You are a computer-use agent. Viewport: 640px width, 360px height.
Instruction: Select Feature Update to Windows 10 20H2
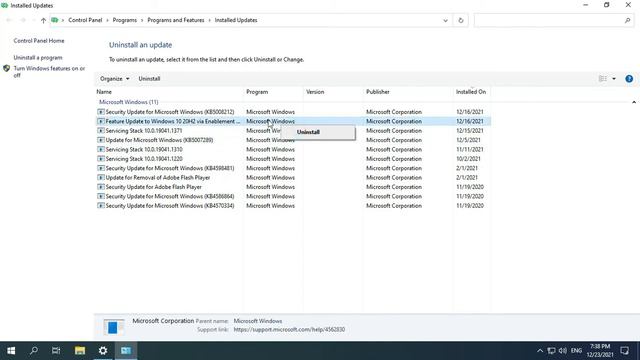[x=293, y=121]
